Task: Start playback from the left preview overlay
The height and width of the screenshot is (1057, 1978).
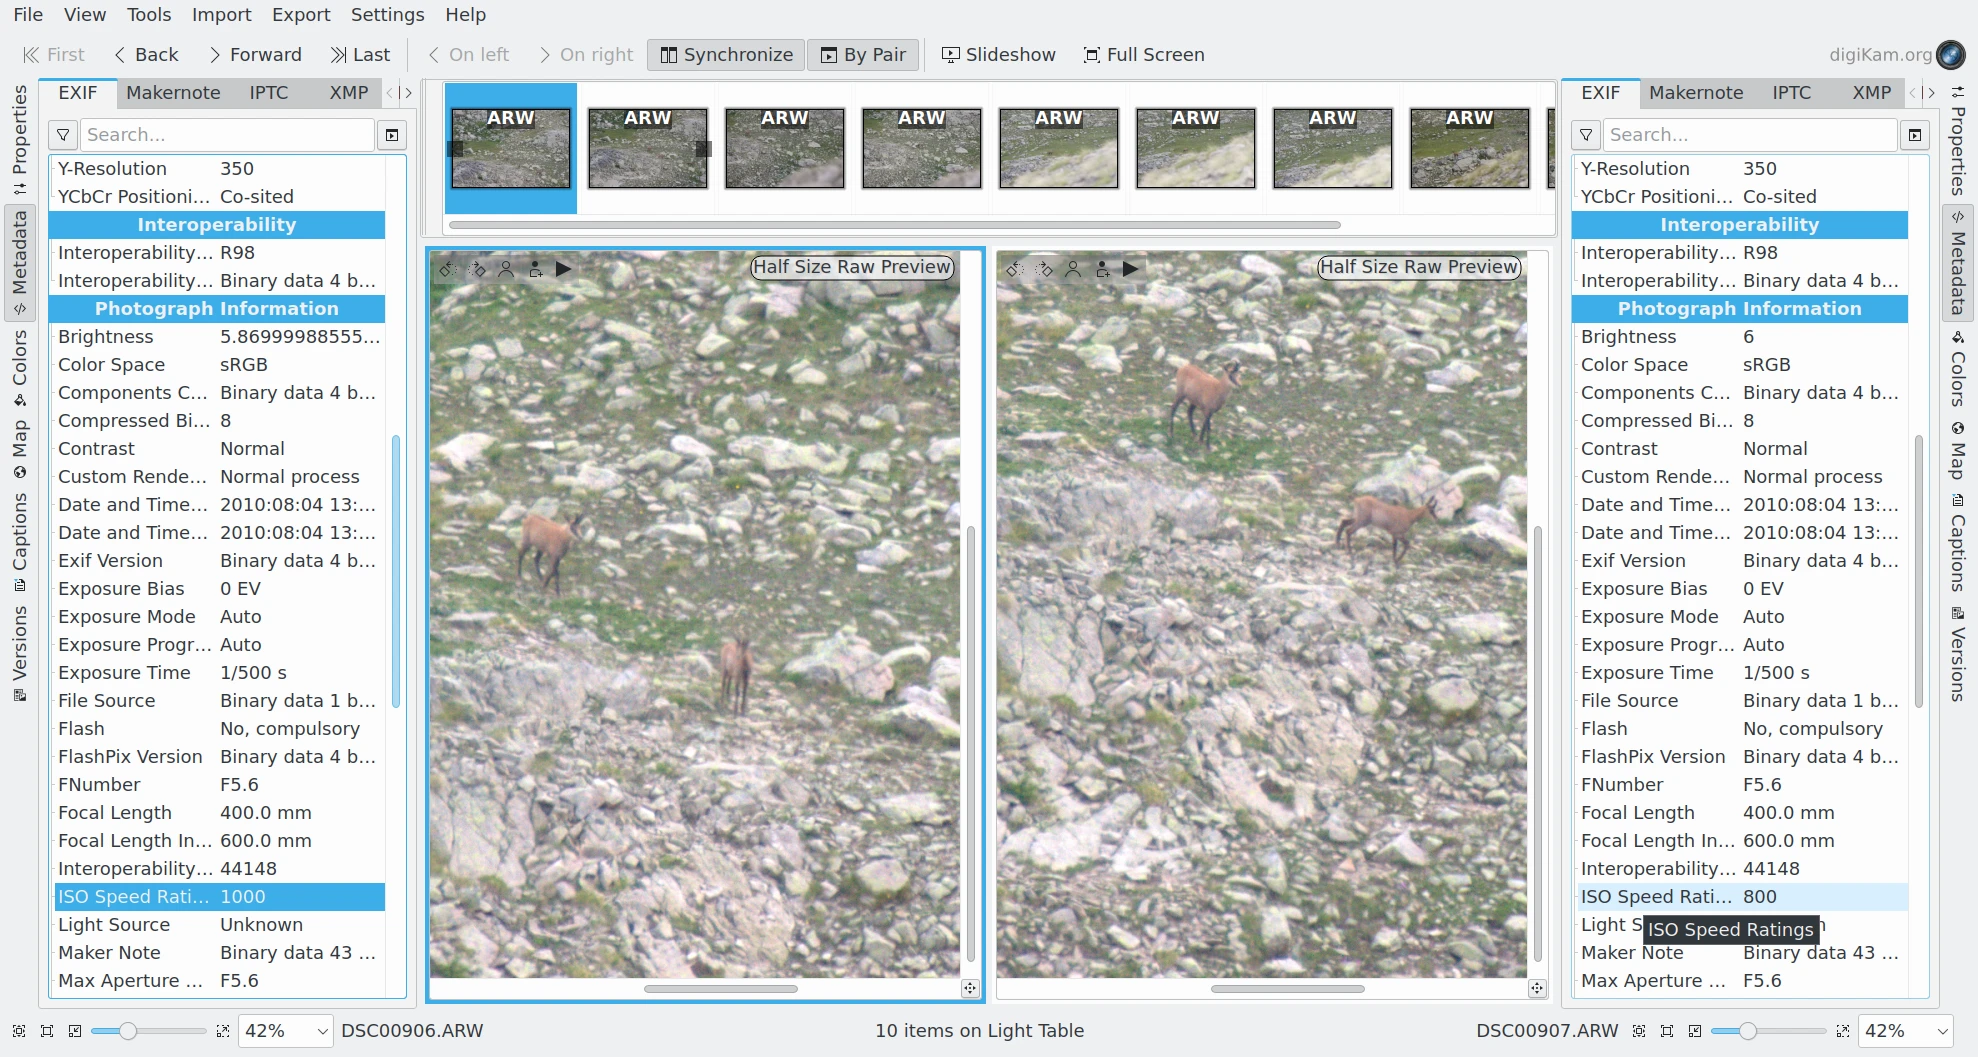Action: [x=564, y=269]
